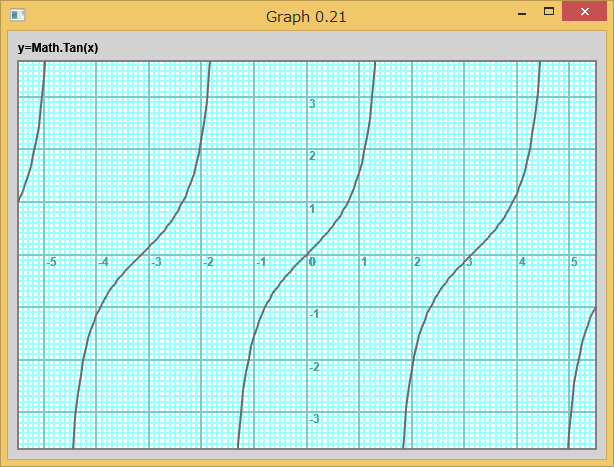The height and width of the screenshot is (467, 614).
Task: Click the x-axis label -3
Action: point(156,261)
